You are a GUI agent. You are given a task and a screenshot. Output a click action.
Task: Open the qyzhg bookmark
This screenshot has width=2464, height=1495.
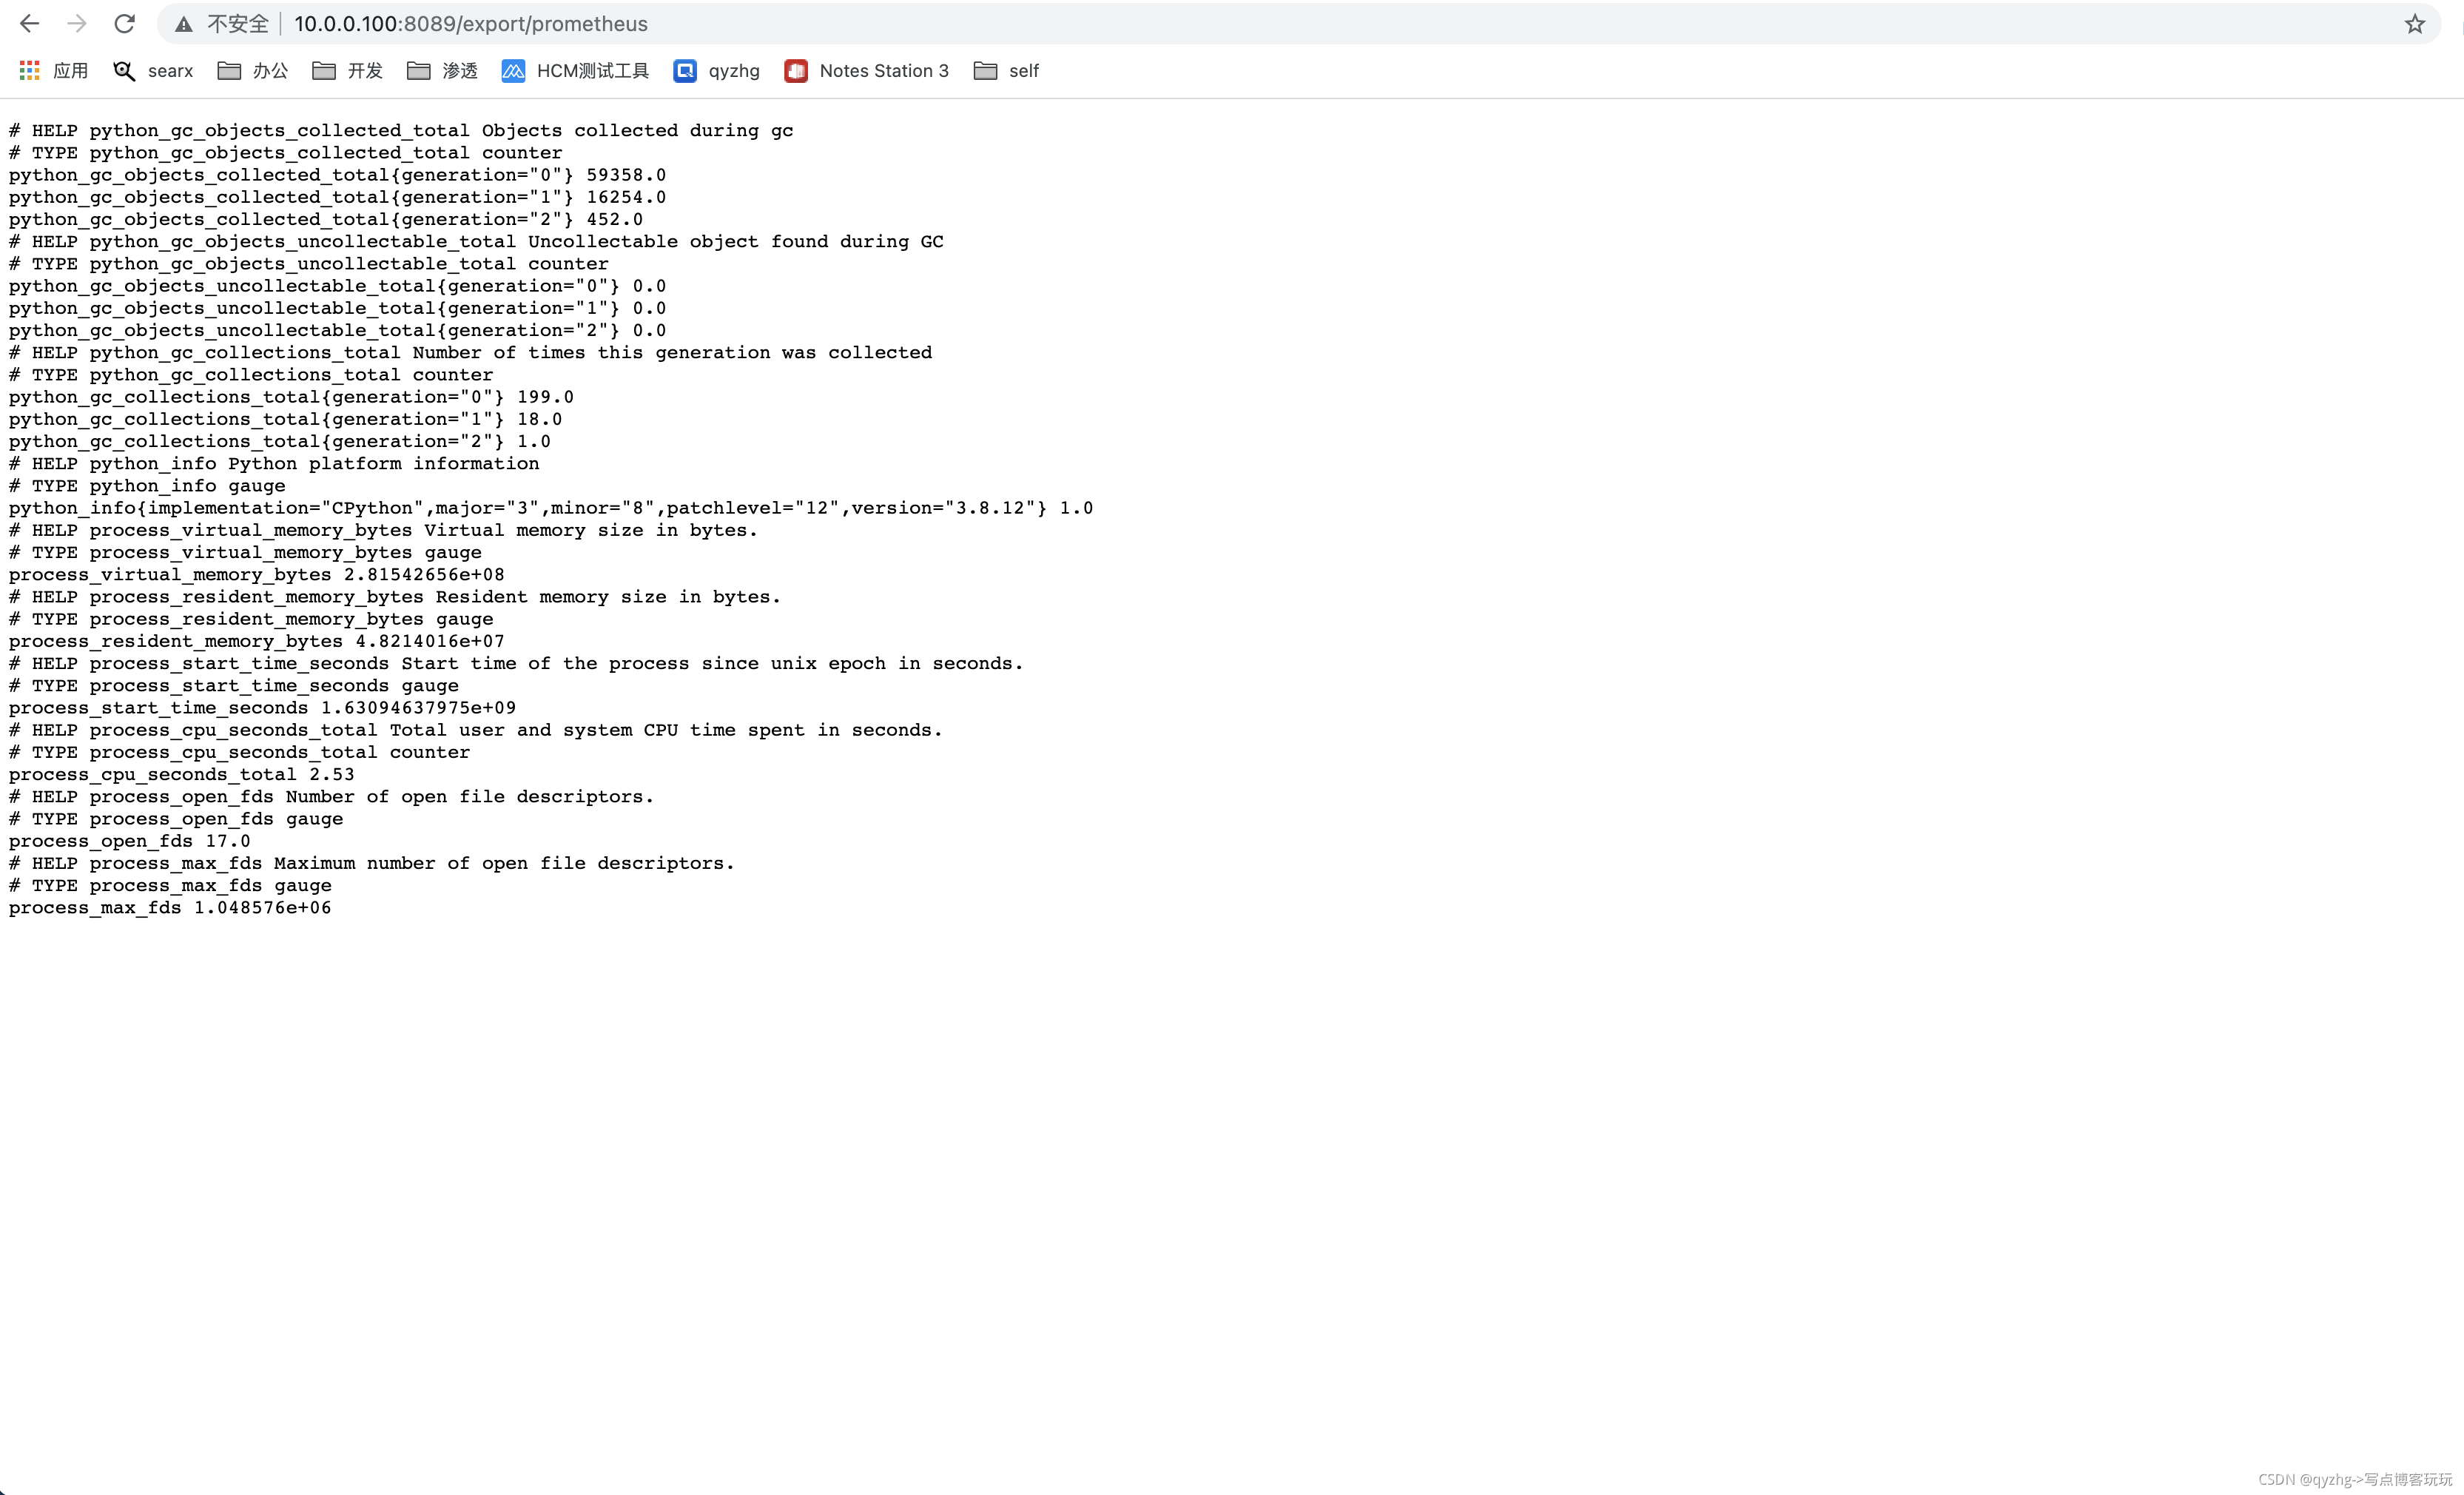click(x=717, y=71)
